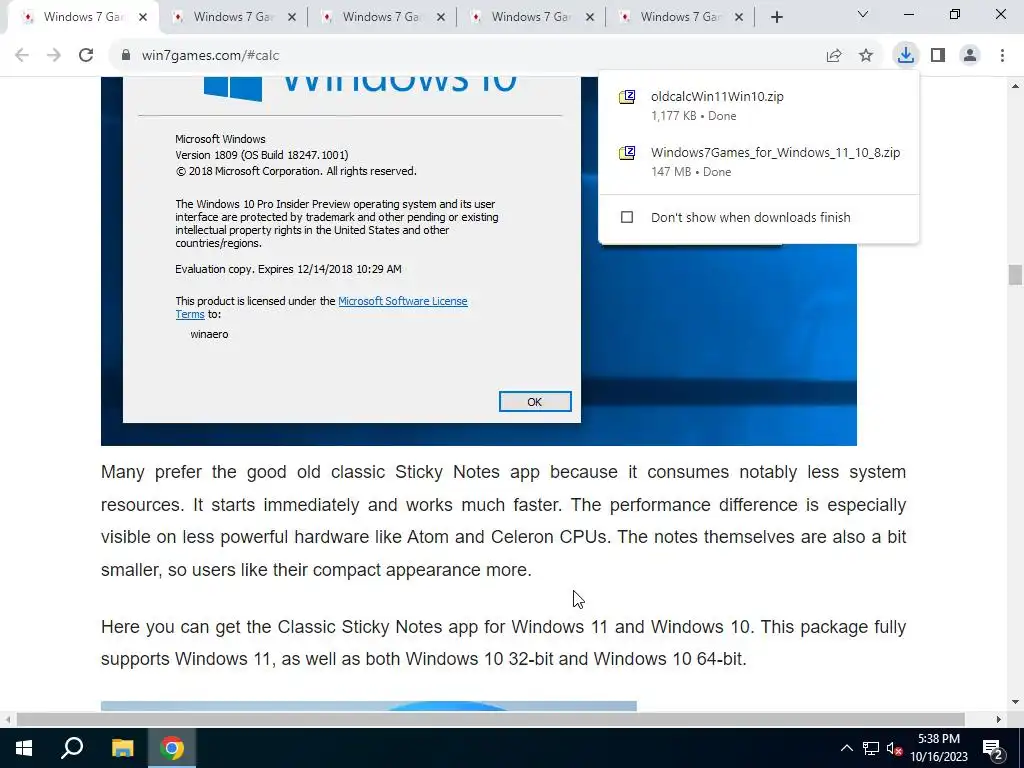Switch to the second Windows 7 Games tab

pyautogui.click(x=232, y=17)
